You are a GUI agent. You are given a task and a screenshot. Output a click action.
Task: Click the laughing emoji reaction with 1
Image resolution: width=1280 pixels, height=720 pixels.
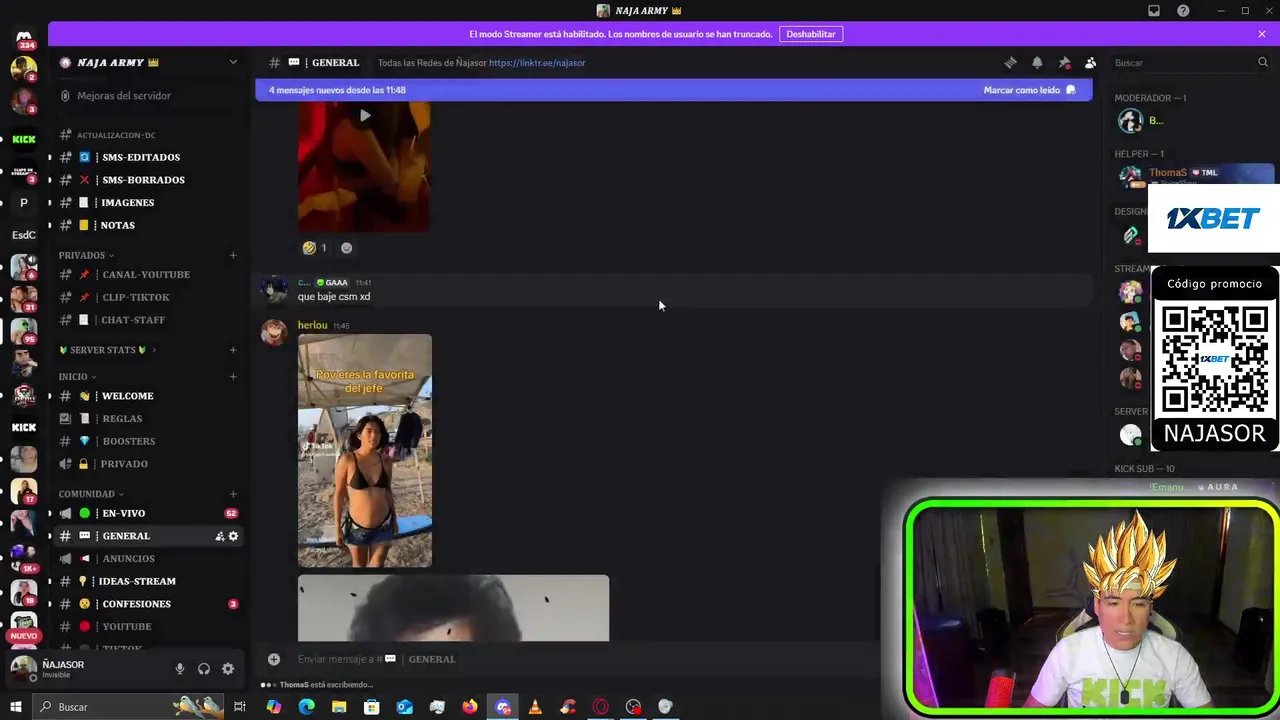[315, 248]
